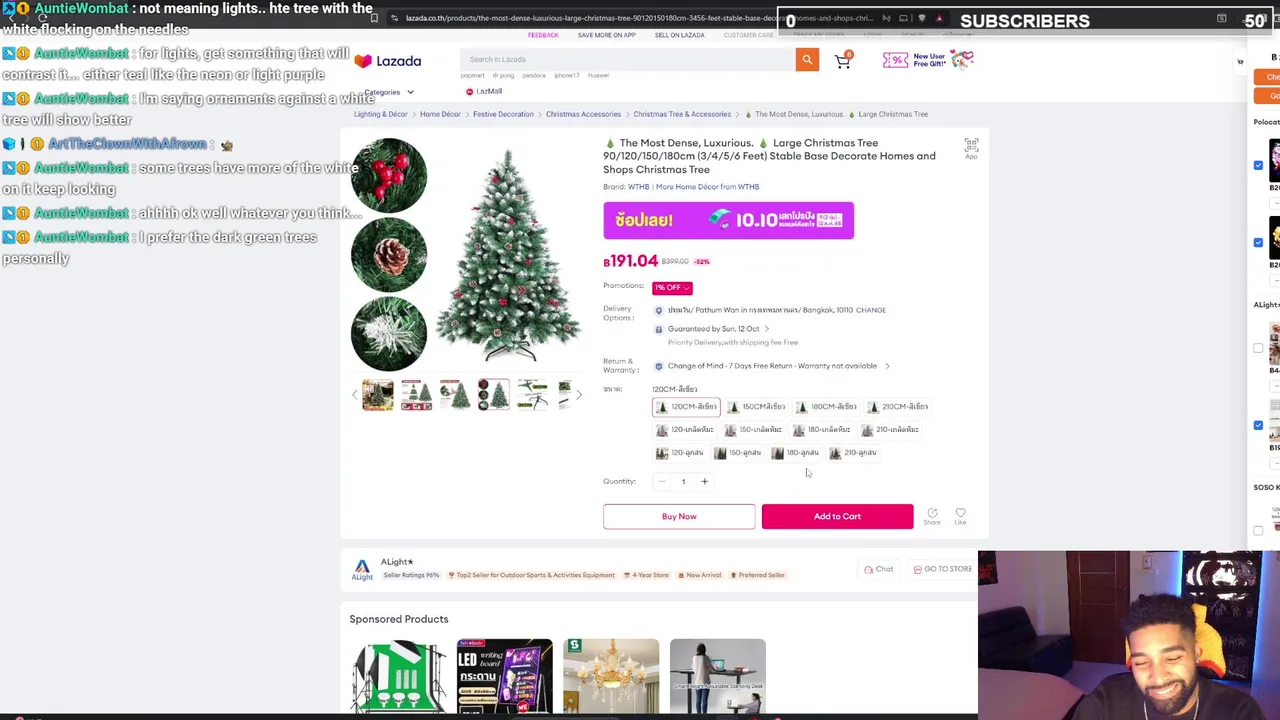Select the 210CM green size option
Screen dimensions: 1280x720
pyautogui.click(x=898, y=407)
